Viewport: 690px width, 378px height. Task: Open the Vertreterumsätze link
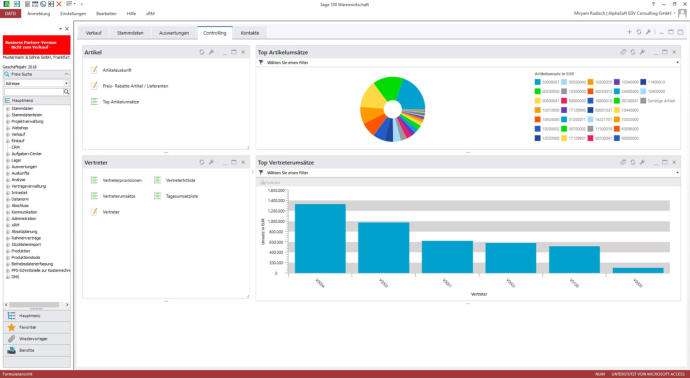click(119, 196)
